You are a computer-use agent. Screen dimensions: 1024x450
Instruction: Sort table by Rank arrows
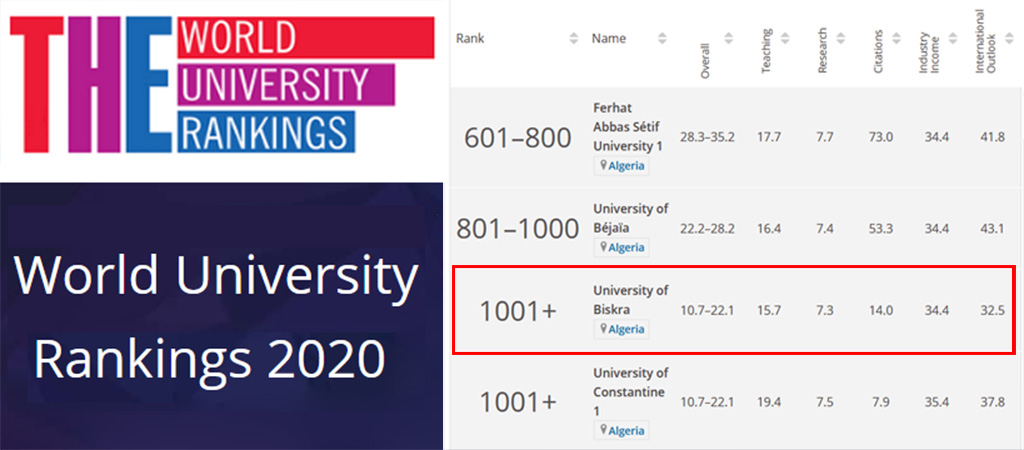coord(573,38)
